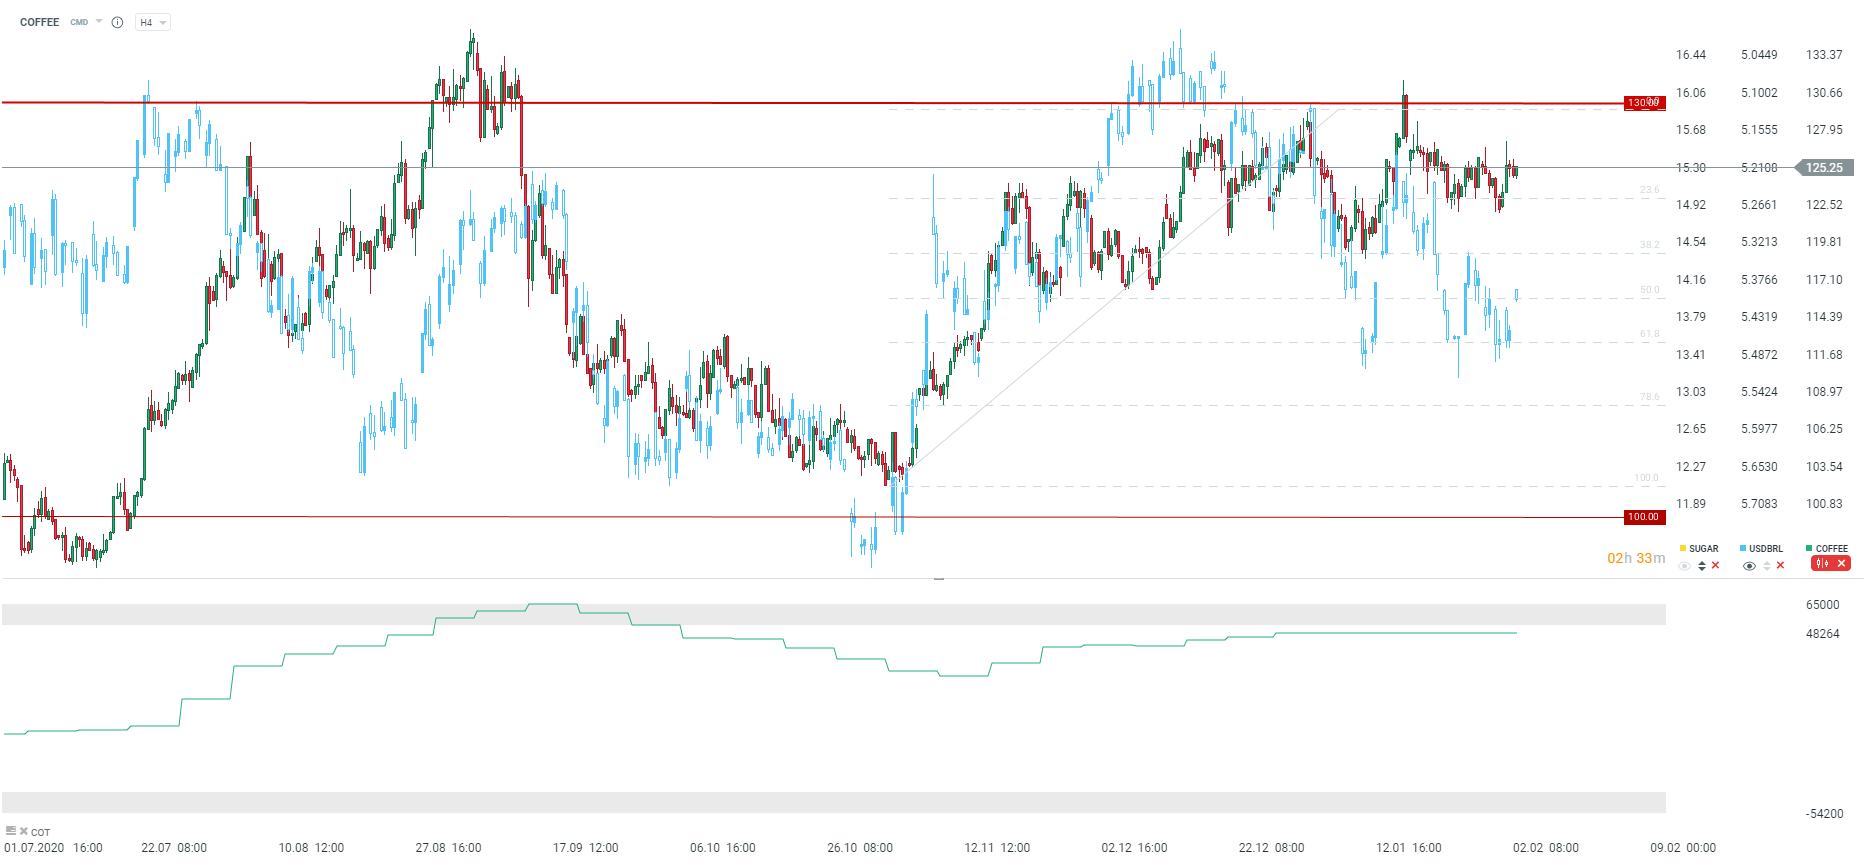This screenshot has width=1866, height=865.
Task: Click the 133.37 price axis value
Action: [1824, 55]
